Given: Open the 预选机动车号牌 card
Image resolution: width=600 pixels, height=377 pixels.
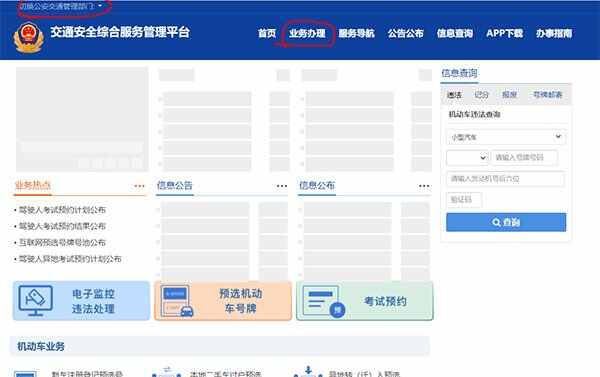Looking at the screenshot, I should (x=223, y=301).
